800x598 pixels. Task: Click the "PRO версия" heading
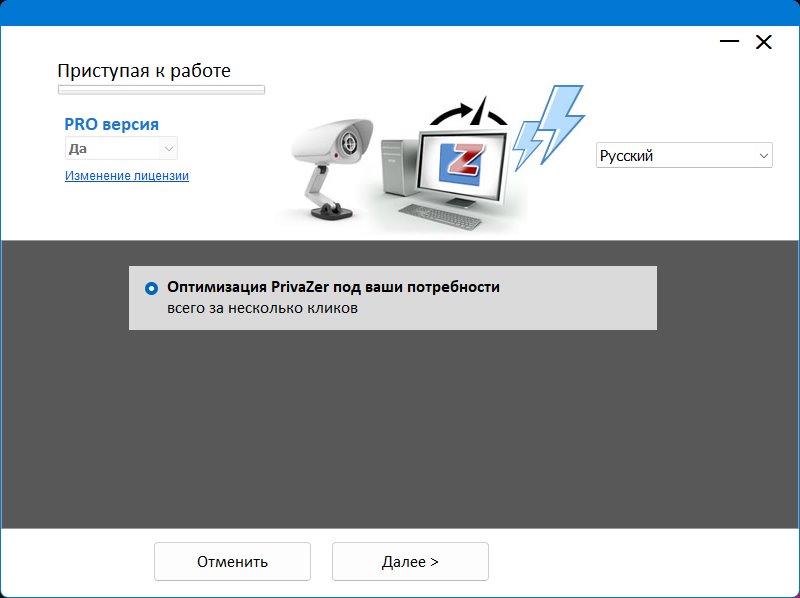click(112, 124)
